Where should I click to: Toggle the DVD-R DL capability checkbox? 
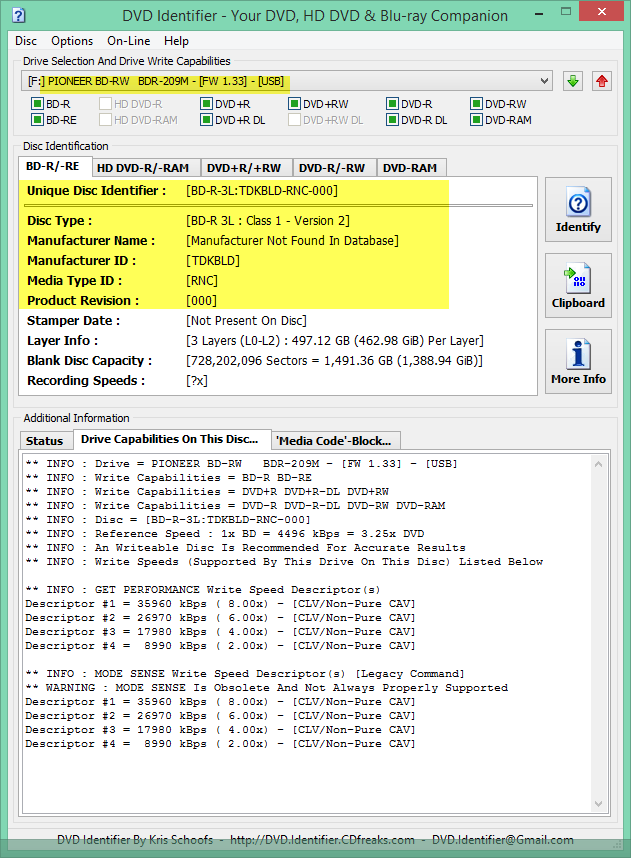[x=392, y=119]
